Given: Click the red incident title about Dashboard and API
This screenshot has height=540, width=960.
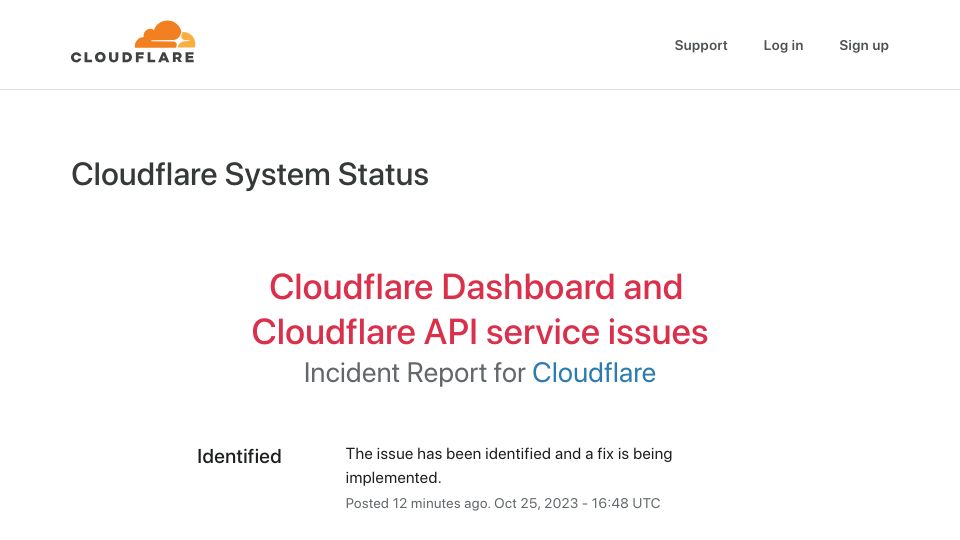Looking at the screenshot, I should [x=479, y=309].
